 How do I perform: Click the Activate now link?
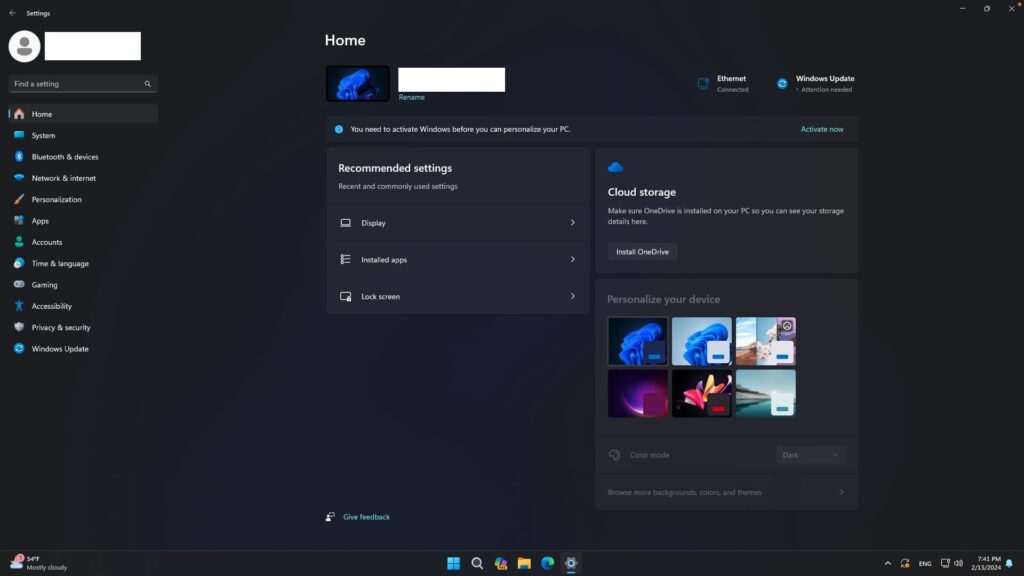coord(821,129)
